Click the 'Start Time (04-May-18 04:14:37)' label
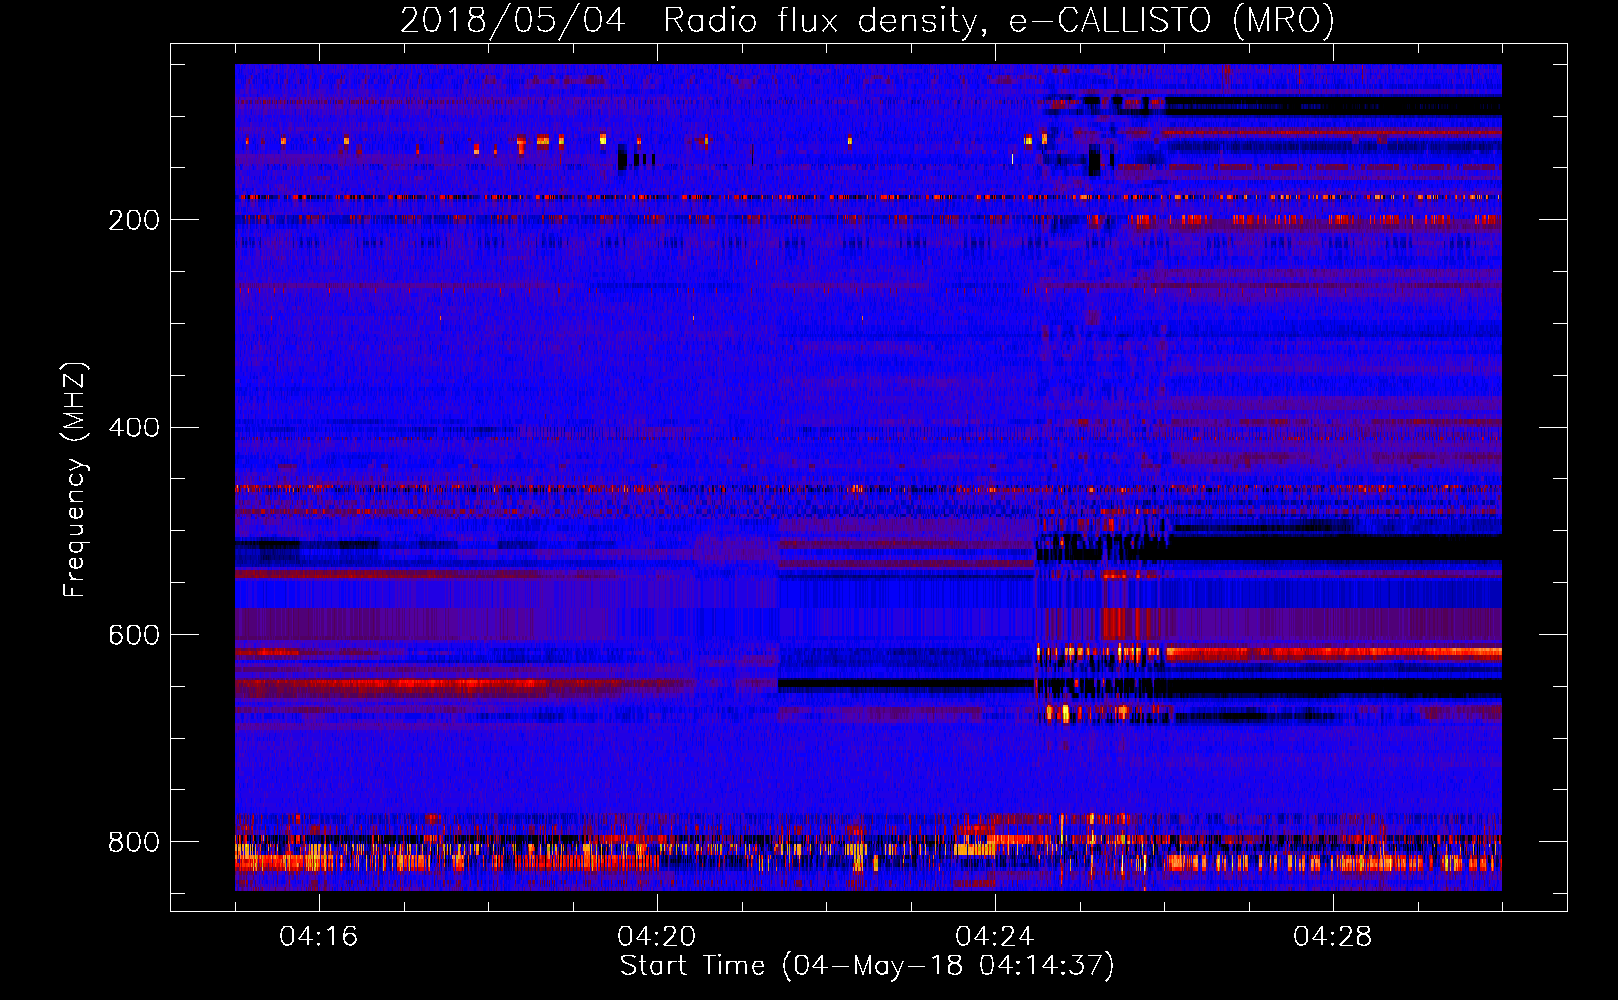Screen dimensions: 1618x1000 coord(867,966)
